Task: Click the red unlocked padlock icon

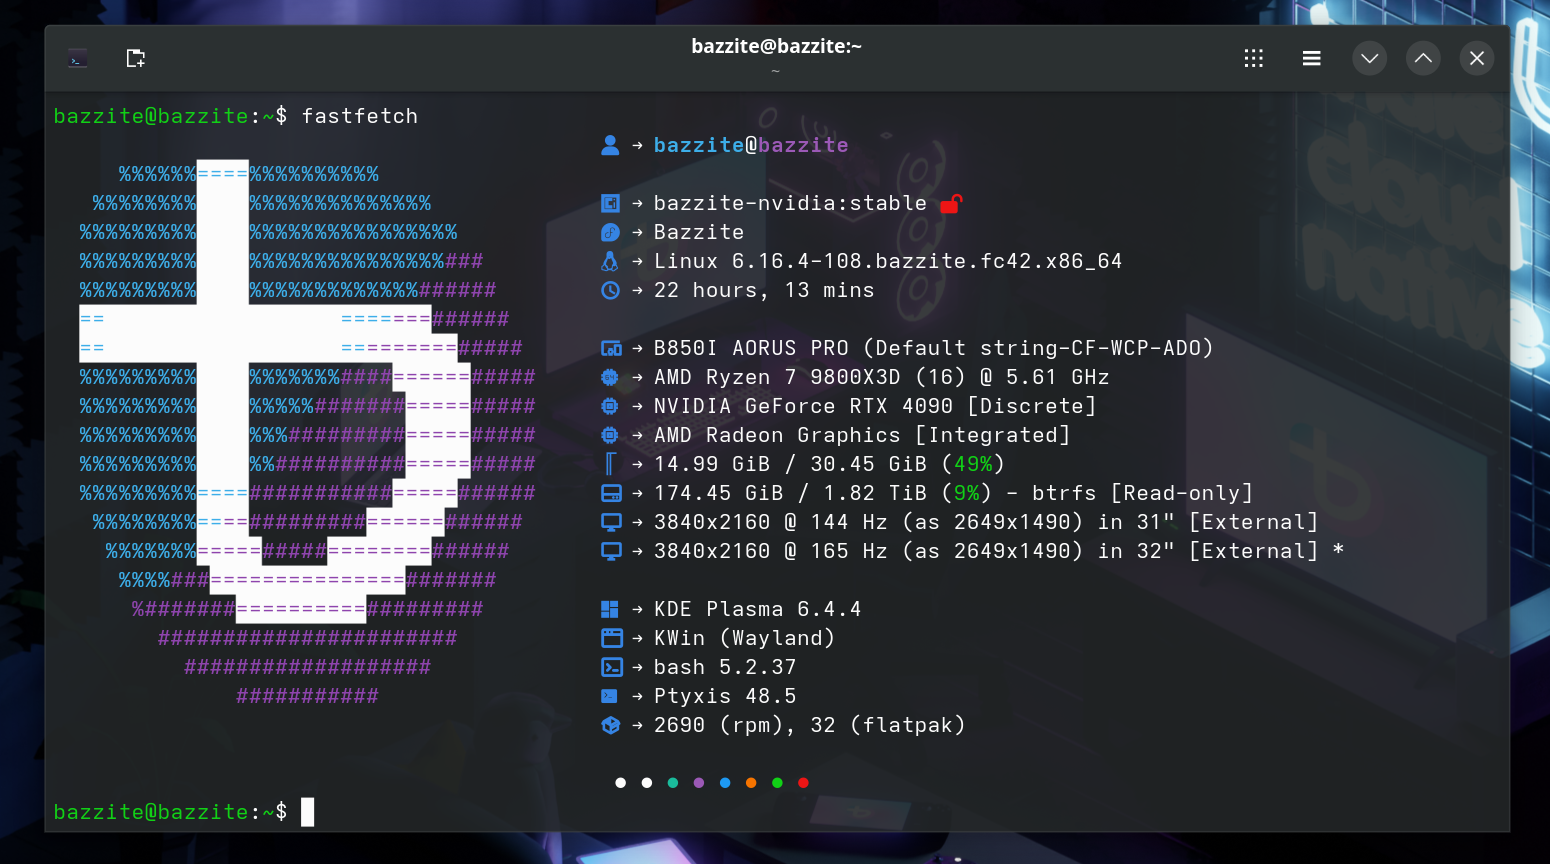Action: 951,203
